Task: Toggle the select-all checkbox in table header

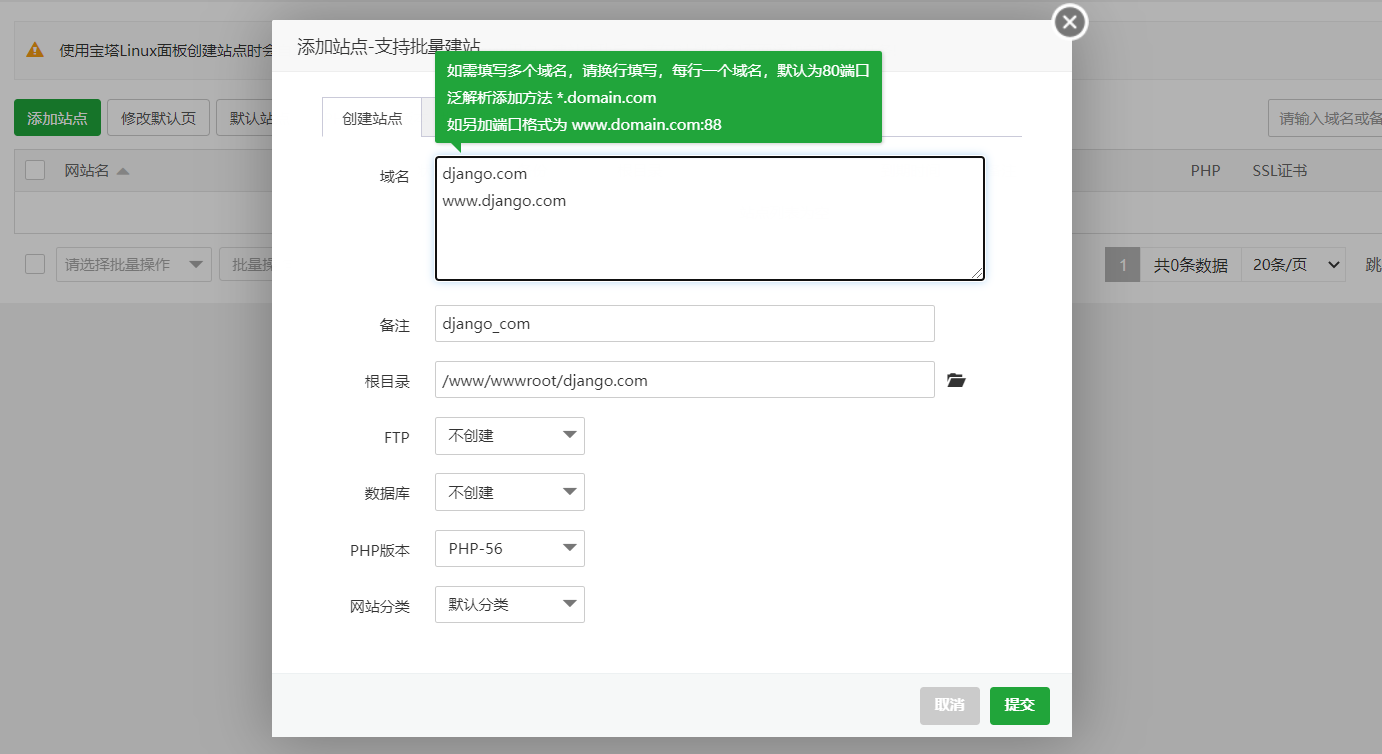Action: point(36,170)
